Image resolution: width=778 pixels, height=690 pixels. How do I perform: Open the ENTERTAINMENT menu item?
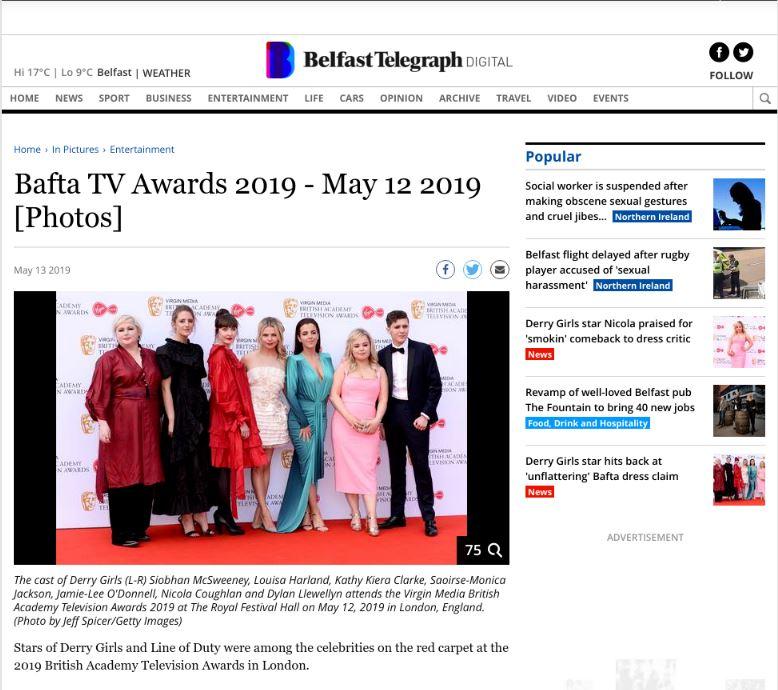tap(247, 98)
